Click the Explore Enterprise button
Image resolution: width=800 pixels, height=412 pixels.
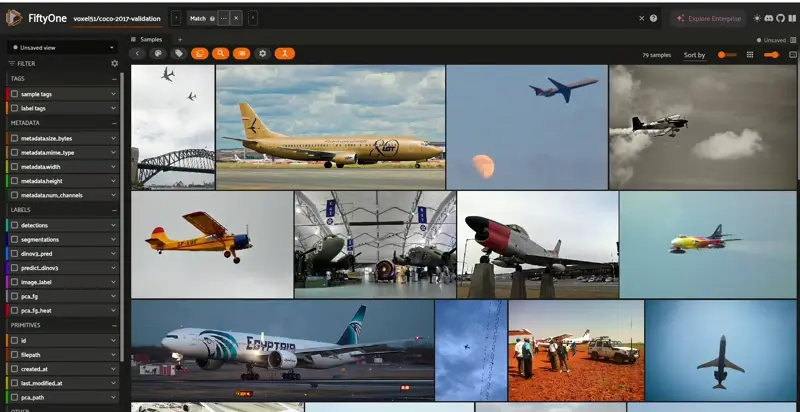pos(709,18)
